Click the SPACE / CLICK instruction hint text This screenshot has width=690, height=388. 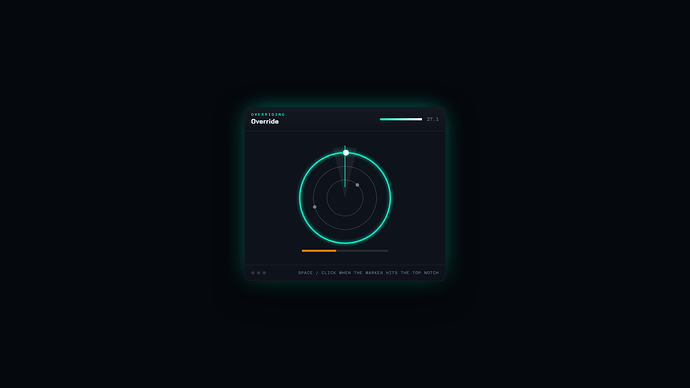coord(368,273)
